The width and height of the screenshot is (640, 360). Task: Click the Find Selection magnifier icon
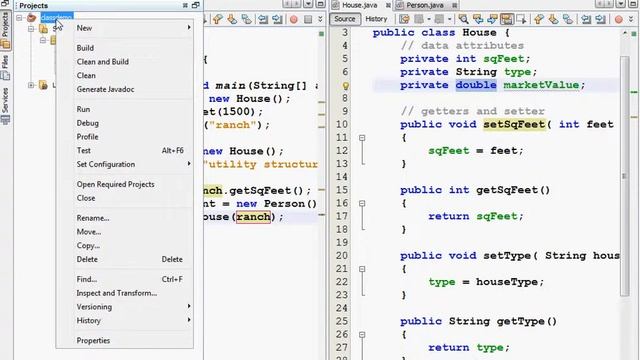(x=463, y=19)
